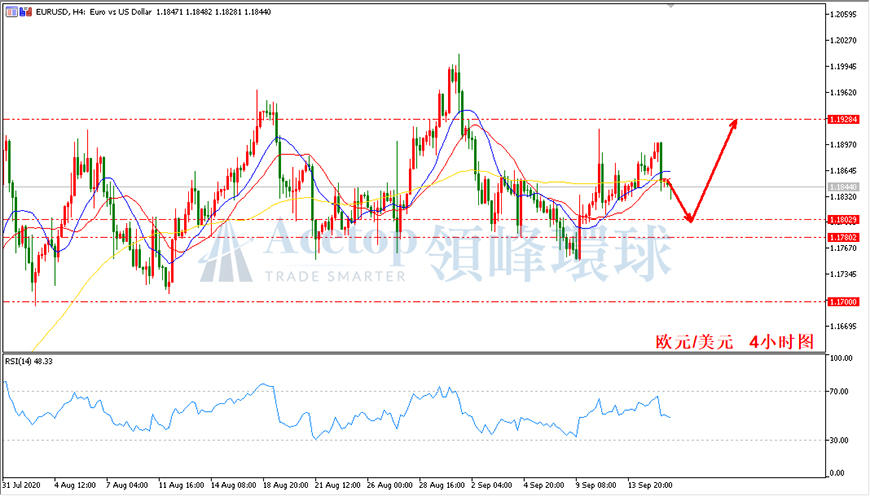Viewport: 870px width, 496px height.
Task: Click the '31 Jul 2020' date label
Action: coord(21,485)
